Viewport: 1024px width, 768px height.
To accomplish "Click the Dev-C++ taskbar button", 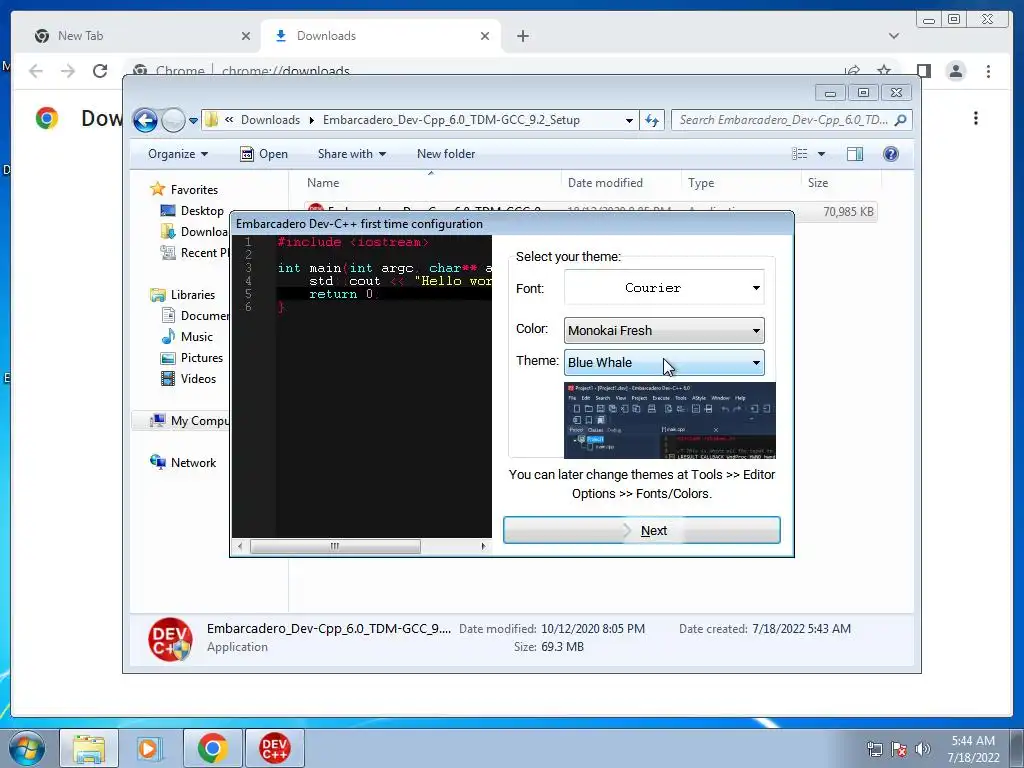I will (x=274, y=748).
